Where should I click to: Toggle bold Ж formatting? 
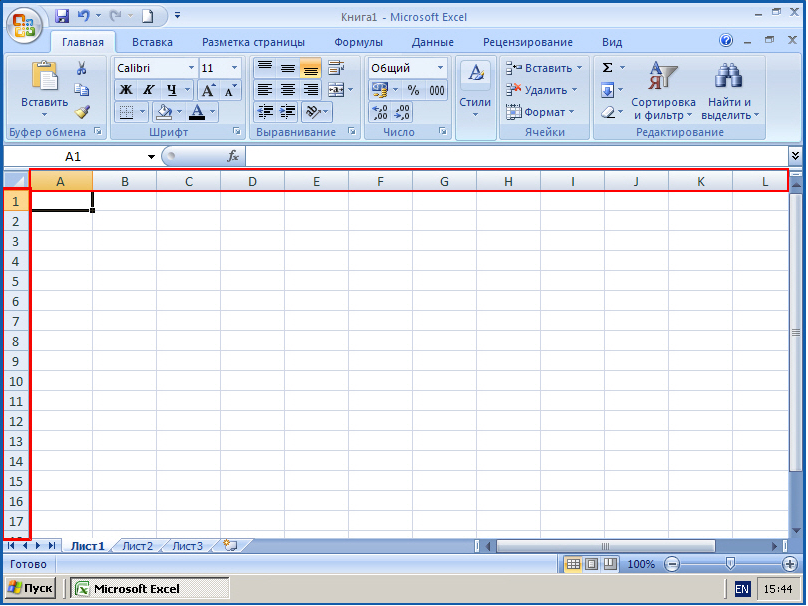(x=126, y=90)
